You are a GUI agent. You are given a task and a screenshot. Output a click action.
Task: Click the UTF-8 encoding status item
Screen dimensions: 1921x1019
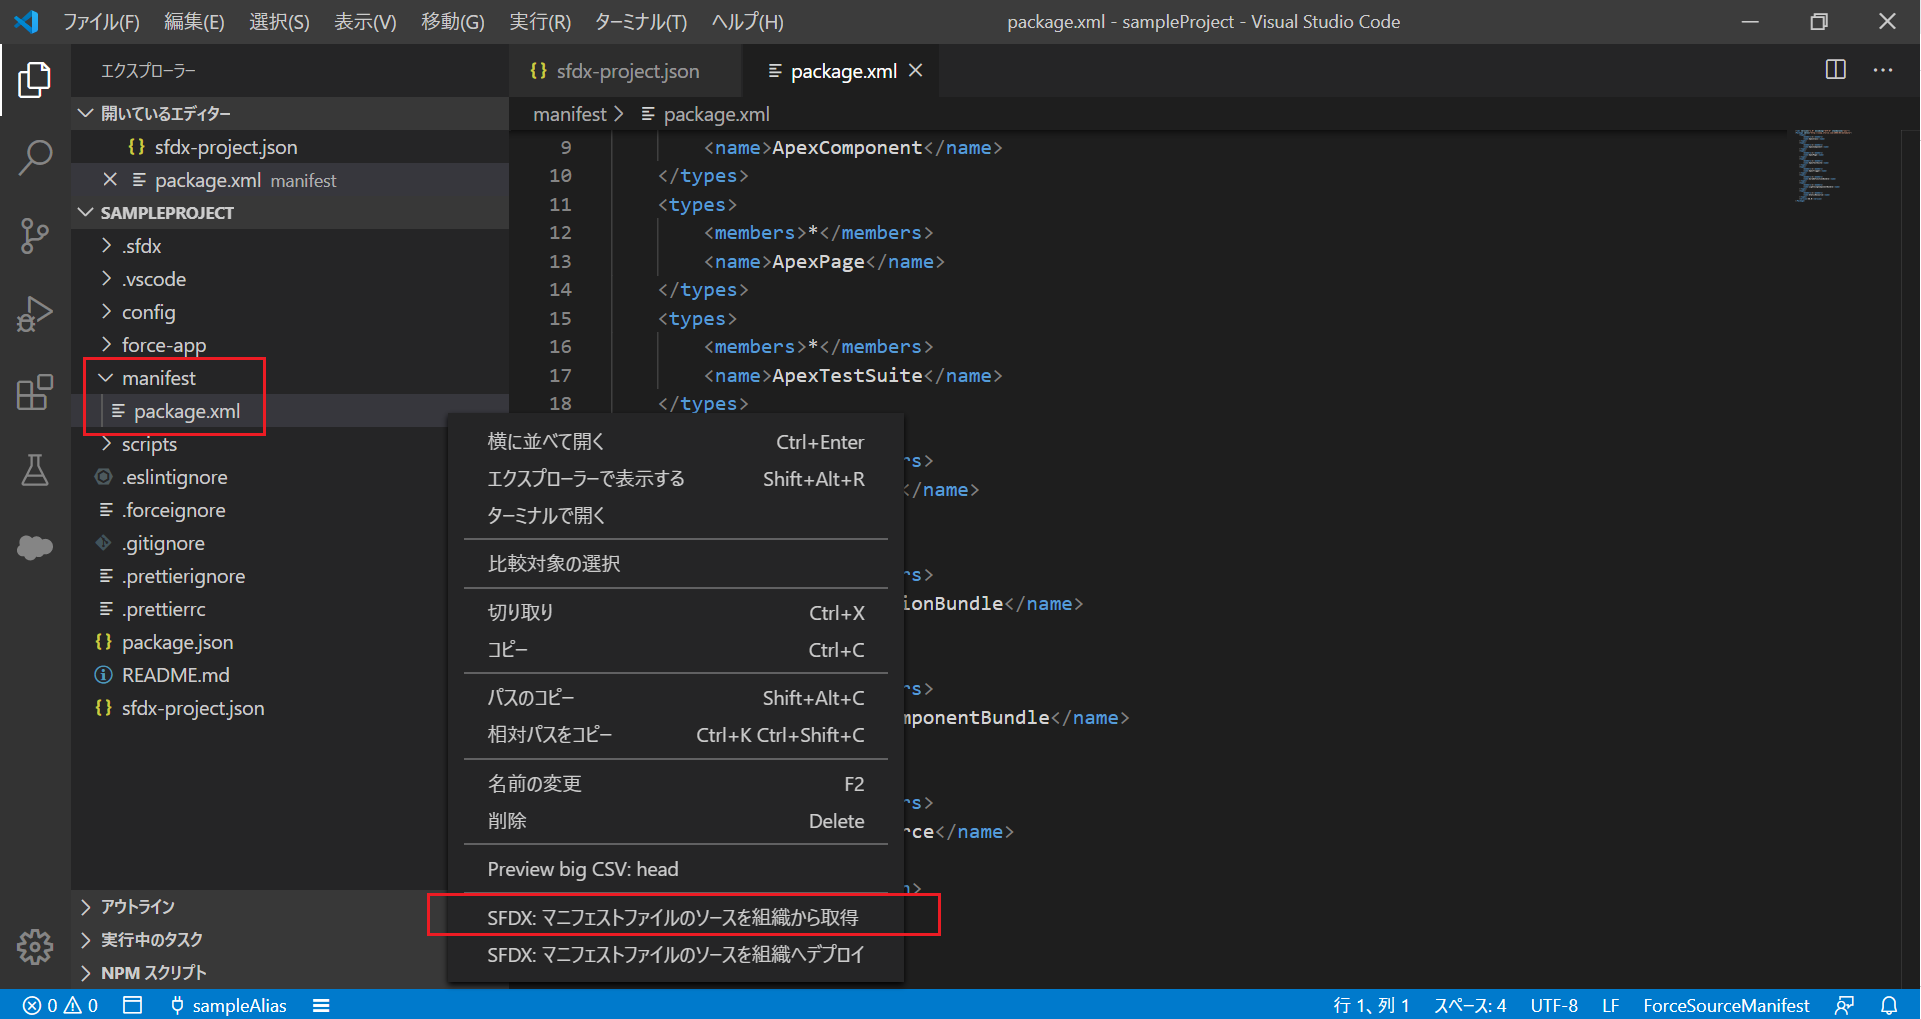click(1554, 1005)
